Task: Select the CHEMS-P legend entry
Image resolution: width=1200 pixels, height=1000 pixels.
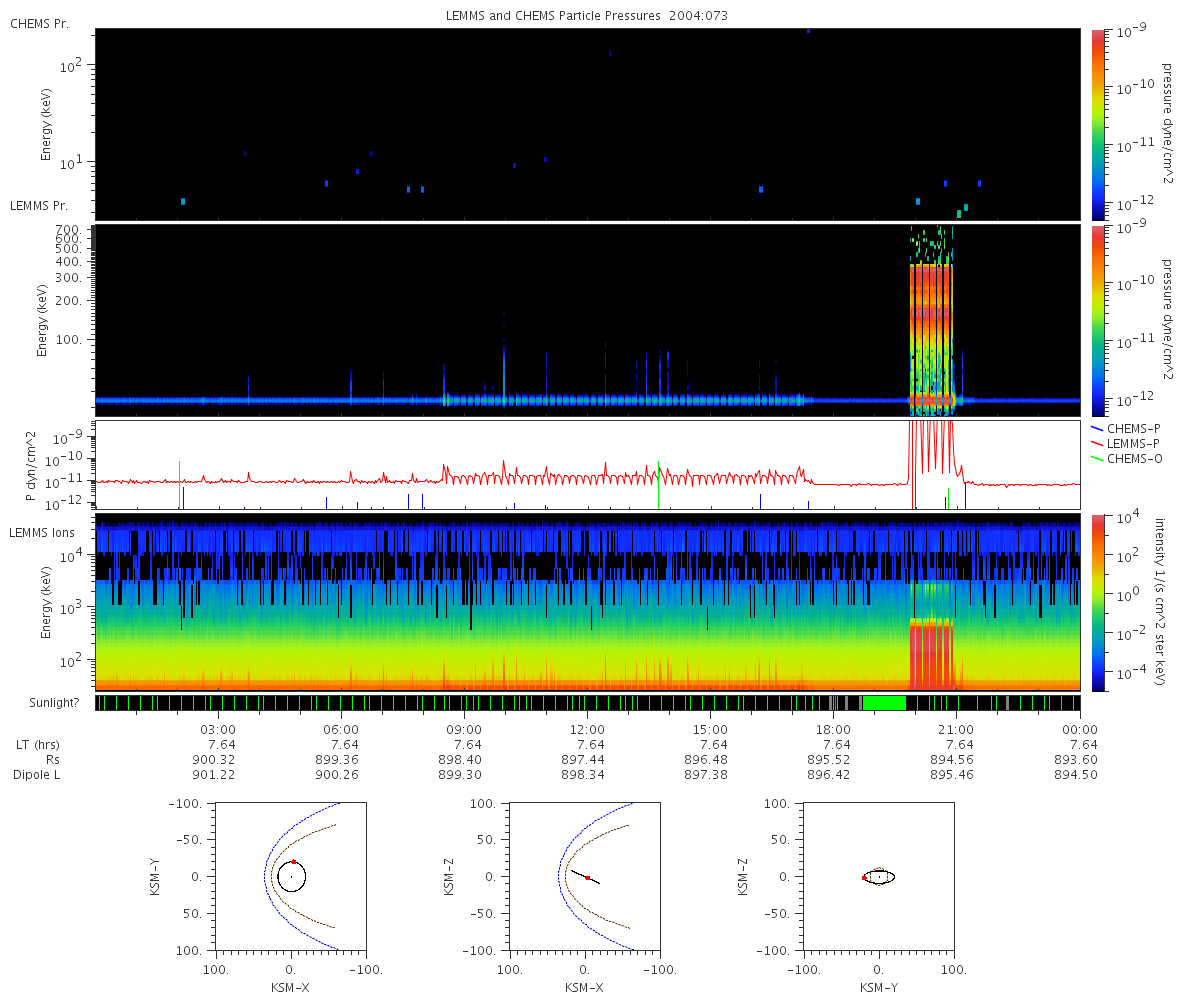Action: (1129, 428)
